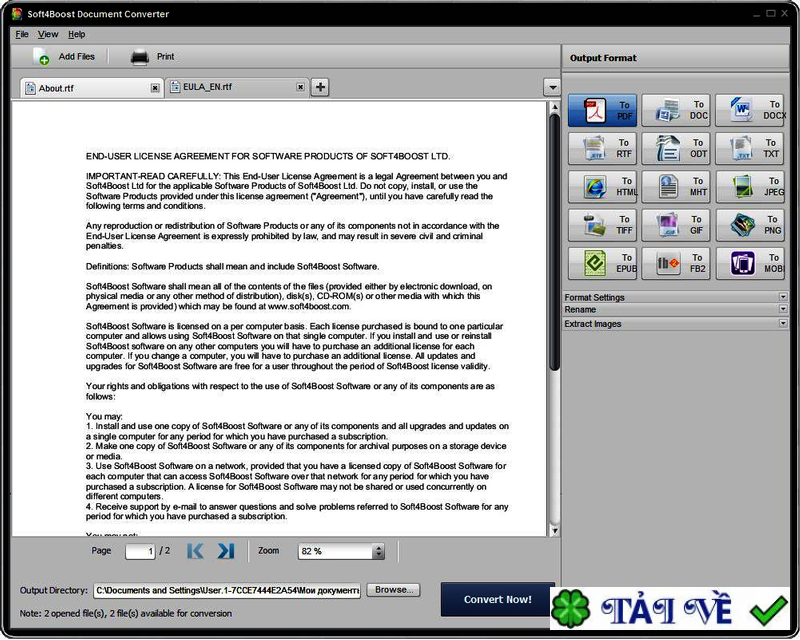Select the To DOC output format
Image resolution: width=800 pixels, height=640 pixels.
click(676, 110)
